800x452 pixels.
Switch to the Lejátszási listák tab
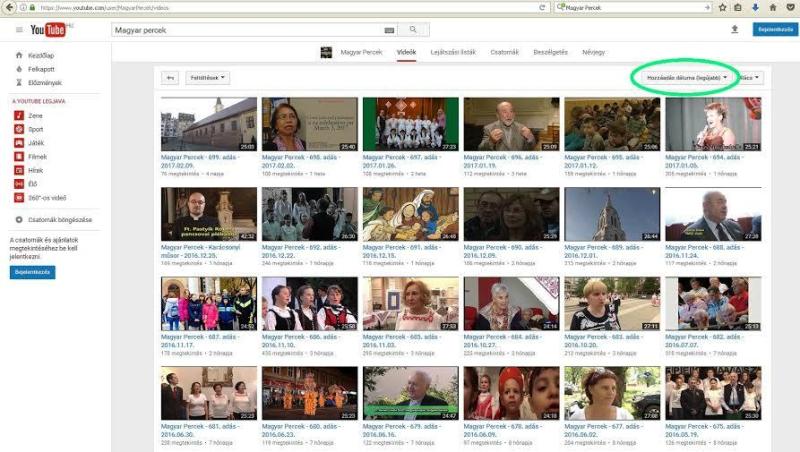(451, 51)
